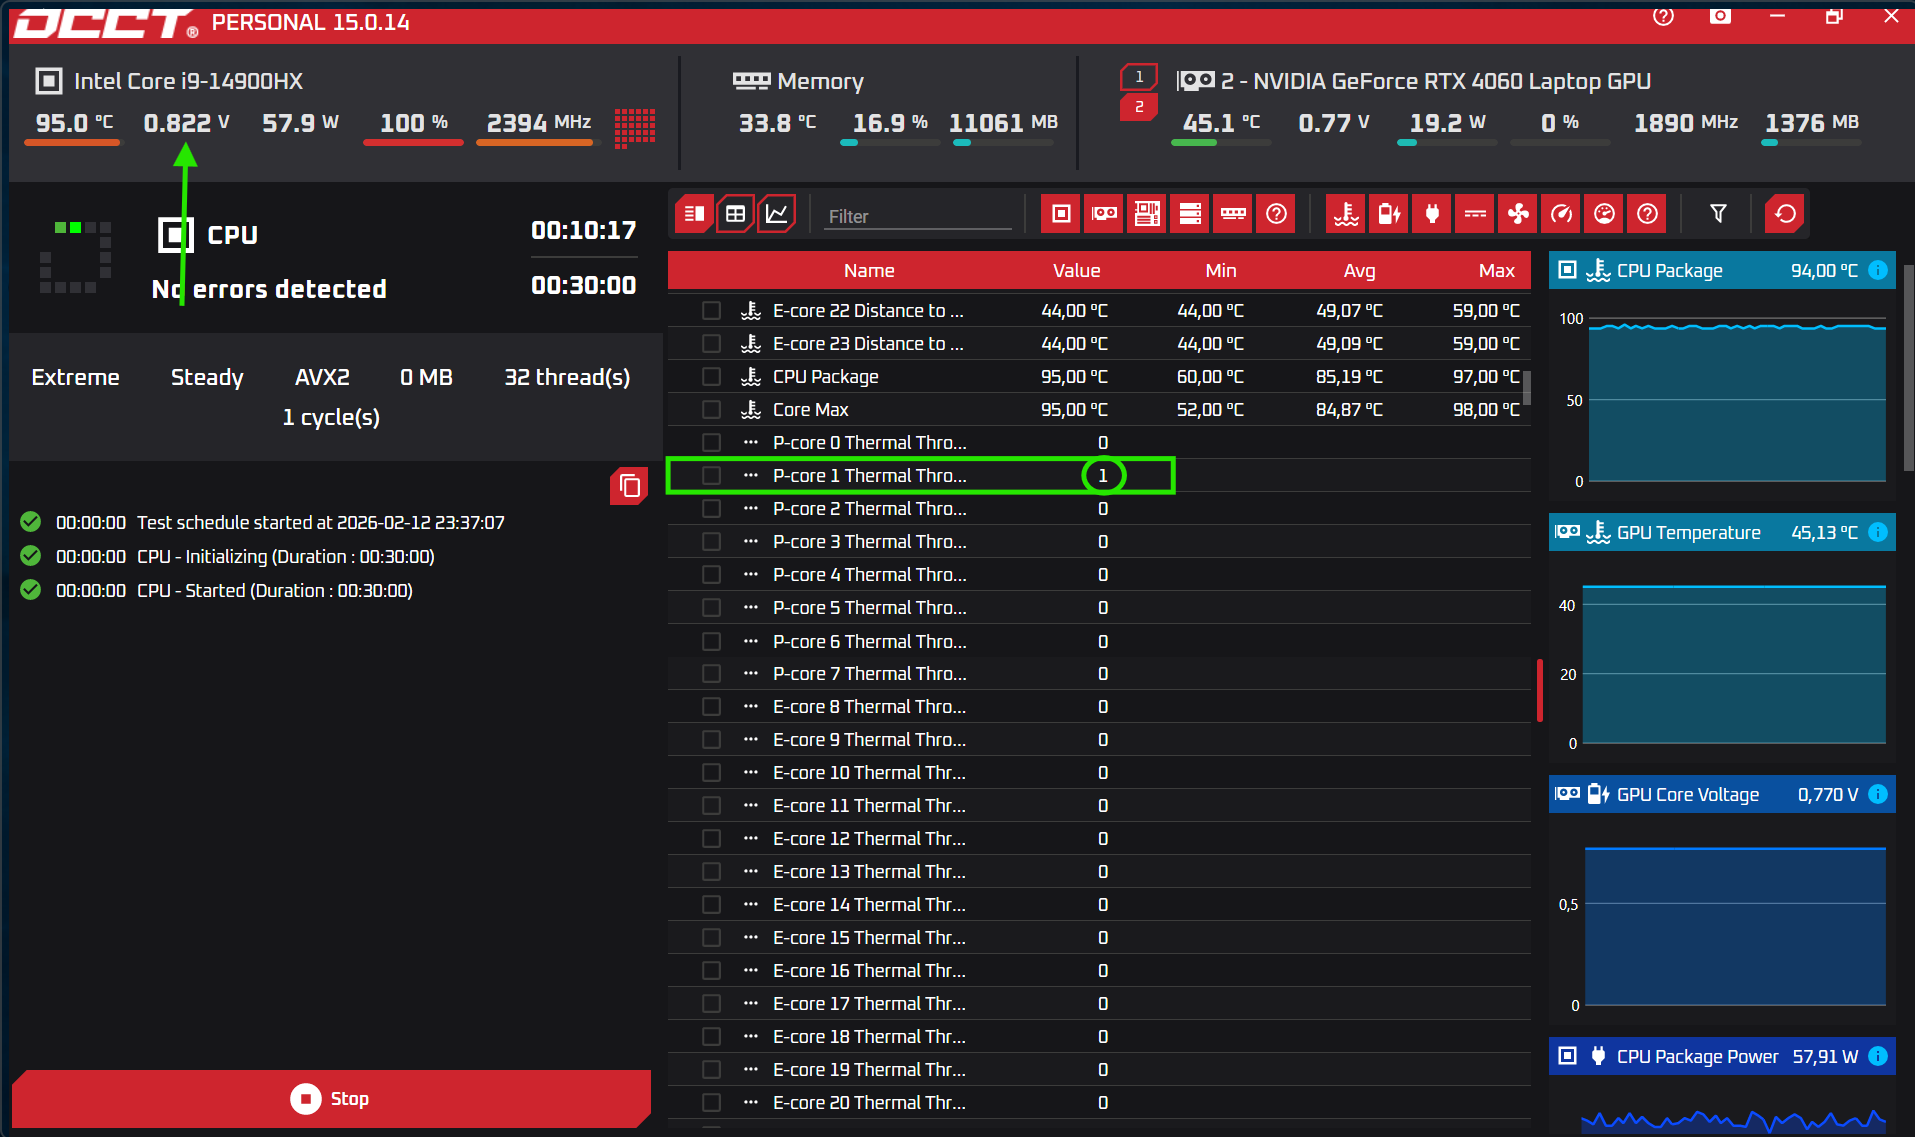
Task: Toggle the other sensor types filter, last question mark
Action: click(x=1647, y=214)
